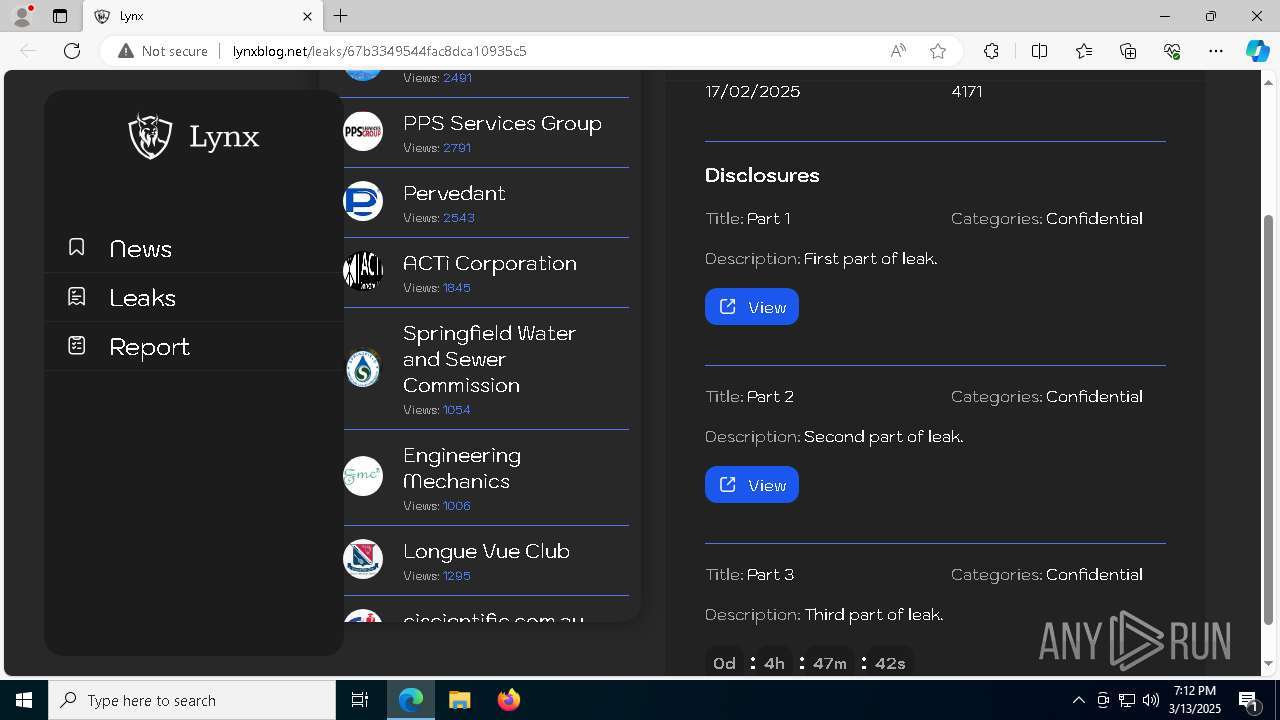
Task: Click Springfield Water logo thumbnail
Action: pyautogui.click(x=363, y=369)
